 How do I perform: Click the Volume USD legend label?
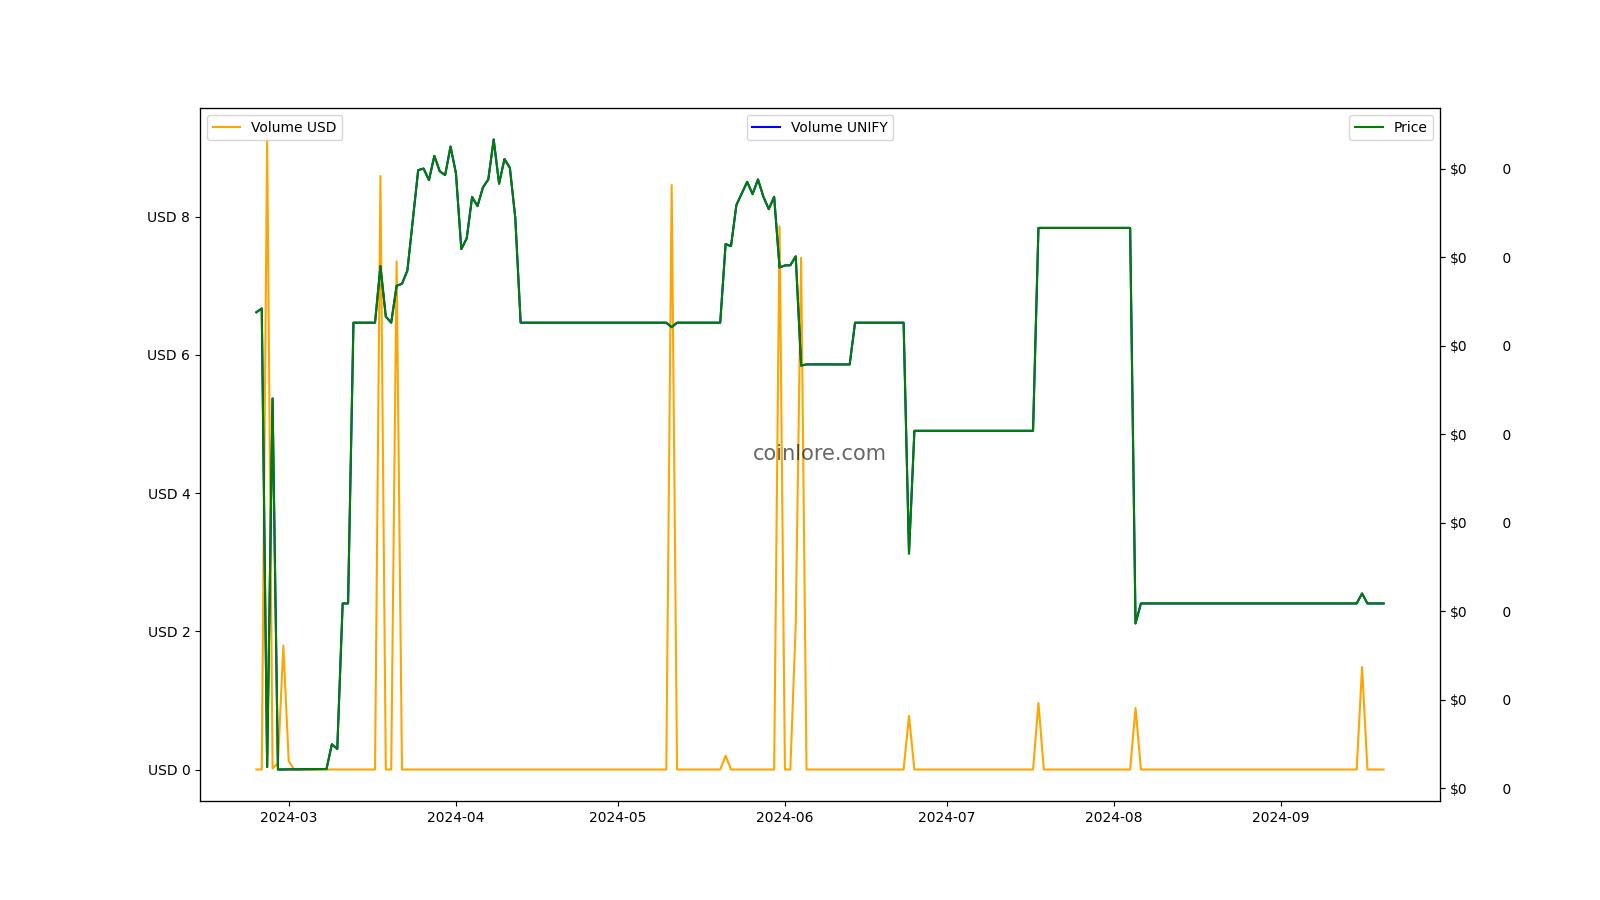[x=293, y=127]
